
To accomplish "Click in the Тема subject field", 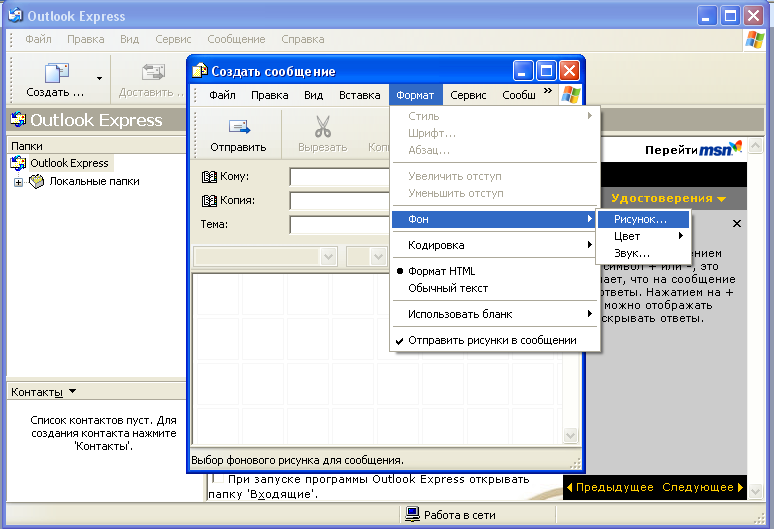I will click(340, 225).
